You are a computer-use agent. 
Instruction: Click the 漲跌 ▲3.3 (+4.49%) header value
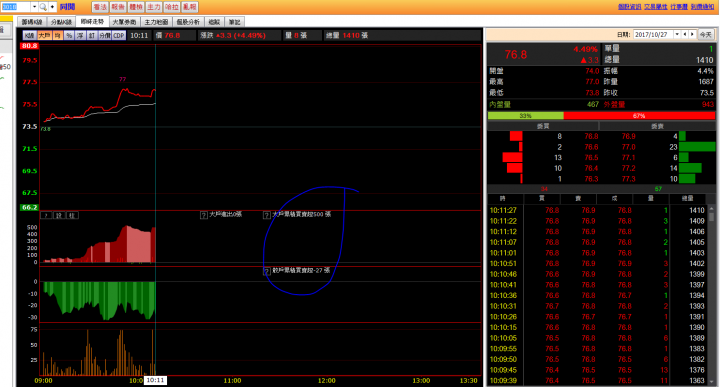[233, 35]
